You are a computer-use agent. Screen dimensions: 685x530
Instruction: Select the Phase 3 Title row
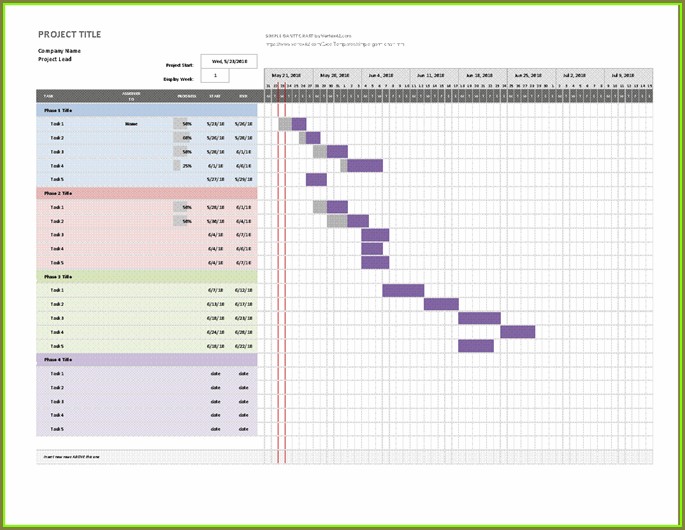[x=147, y=277]
